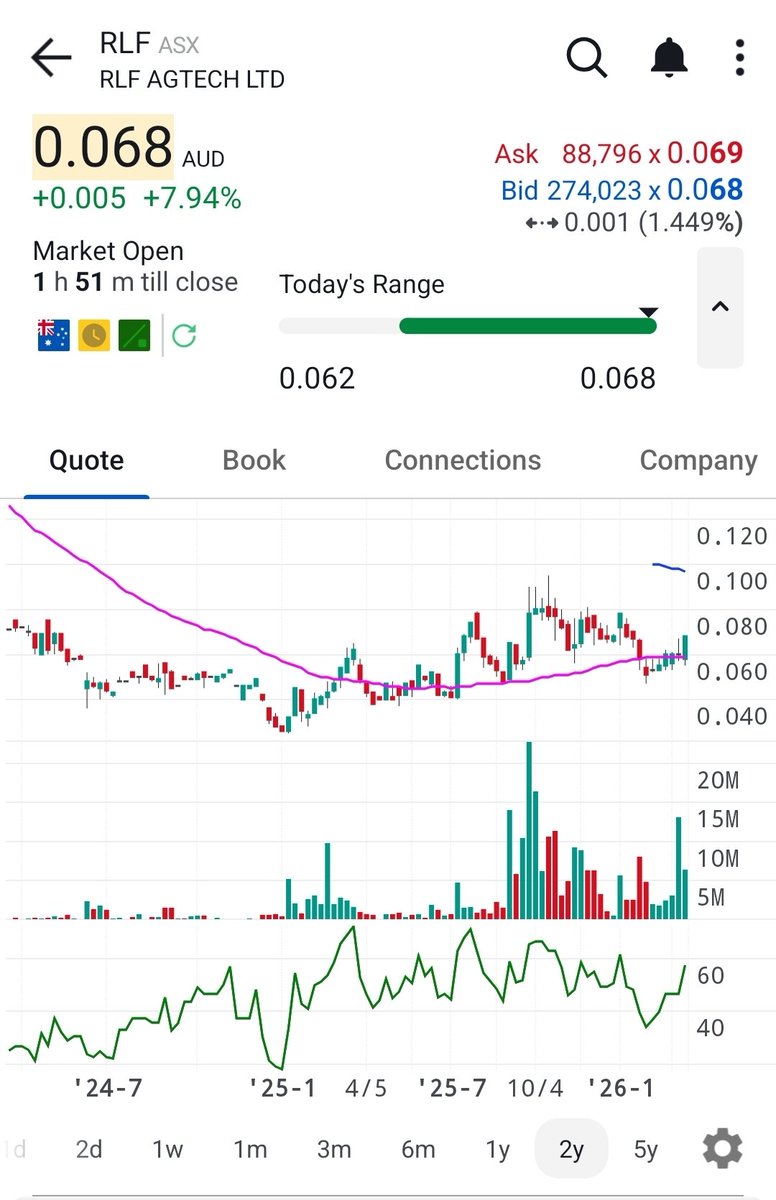Tap the '24-7 date axis label
The width and height of the screenshot is (776, 1200).
[x=109, y=1087]
